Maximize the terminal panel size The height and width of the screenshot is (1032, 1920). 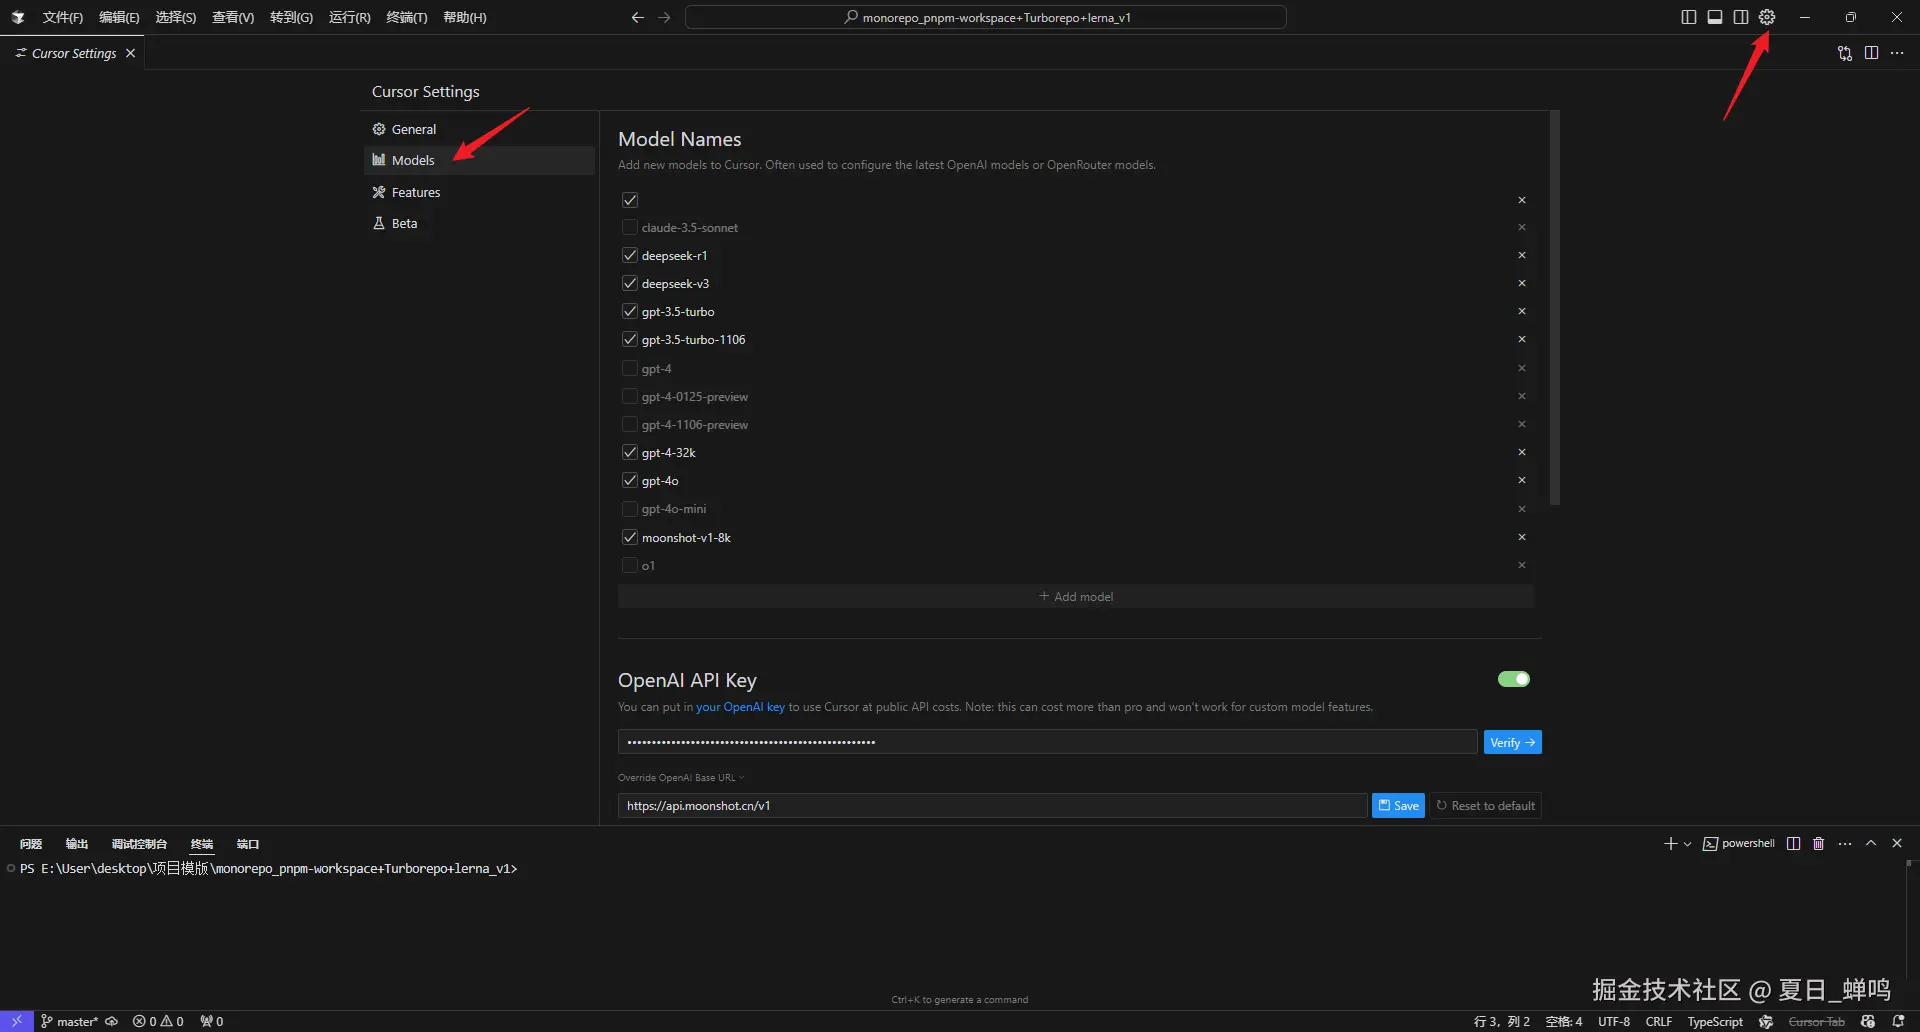[x=1871, y=844]
